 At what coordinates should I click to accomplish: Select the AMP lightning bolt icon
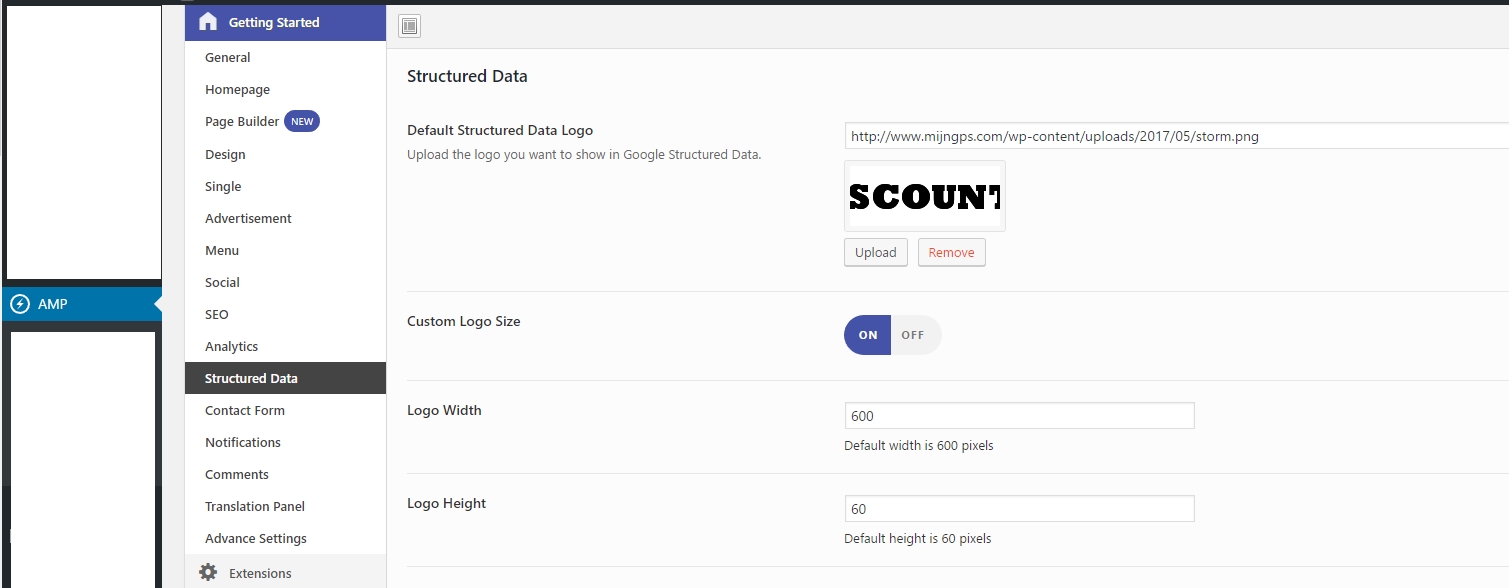[21, 304]
